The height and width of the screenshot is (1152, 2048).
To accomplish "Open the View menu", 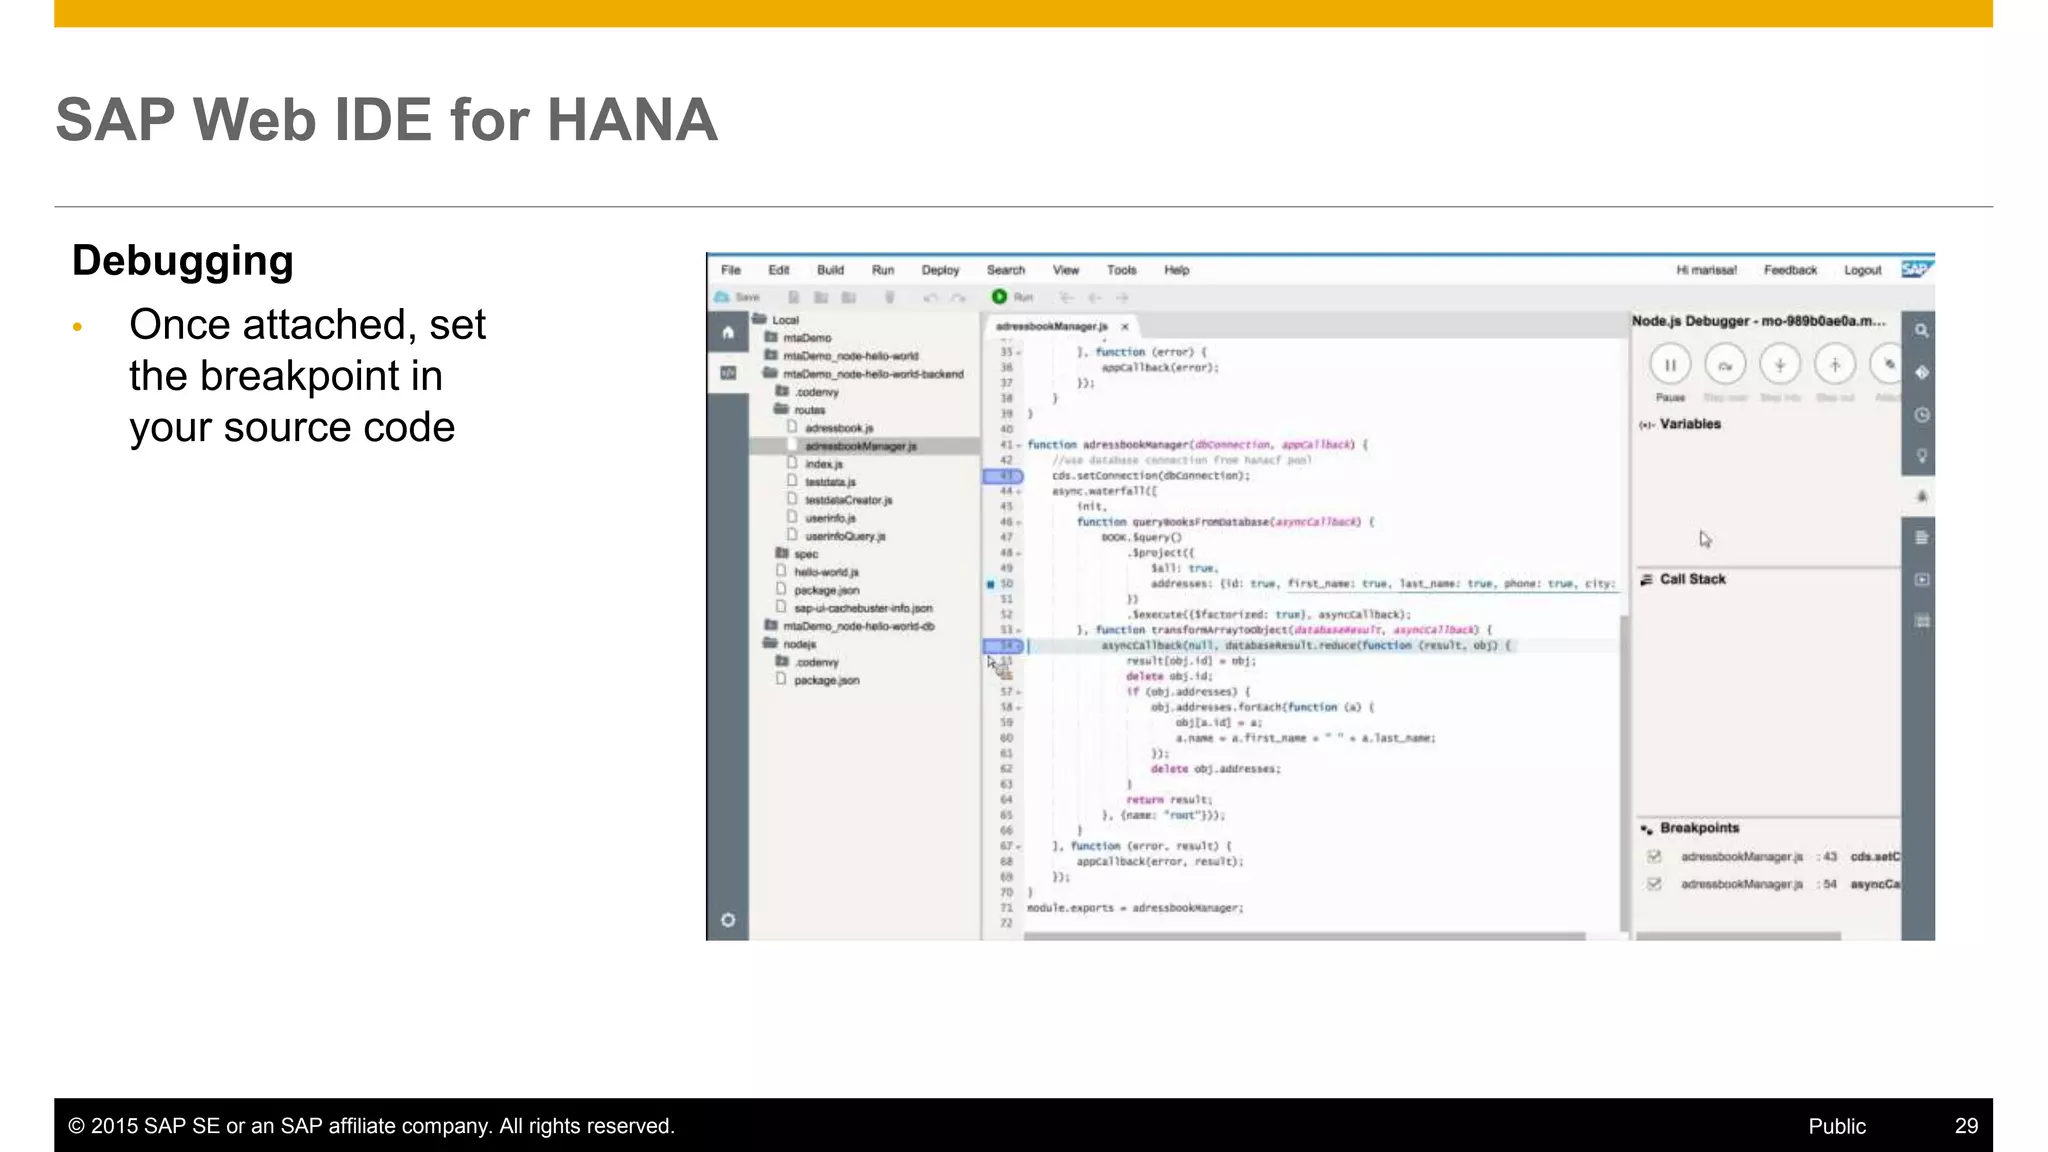I will (x=1066, y=270).
